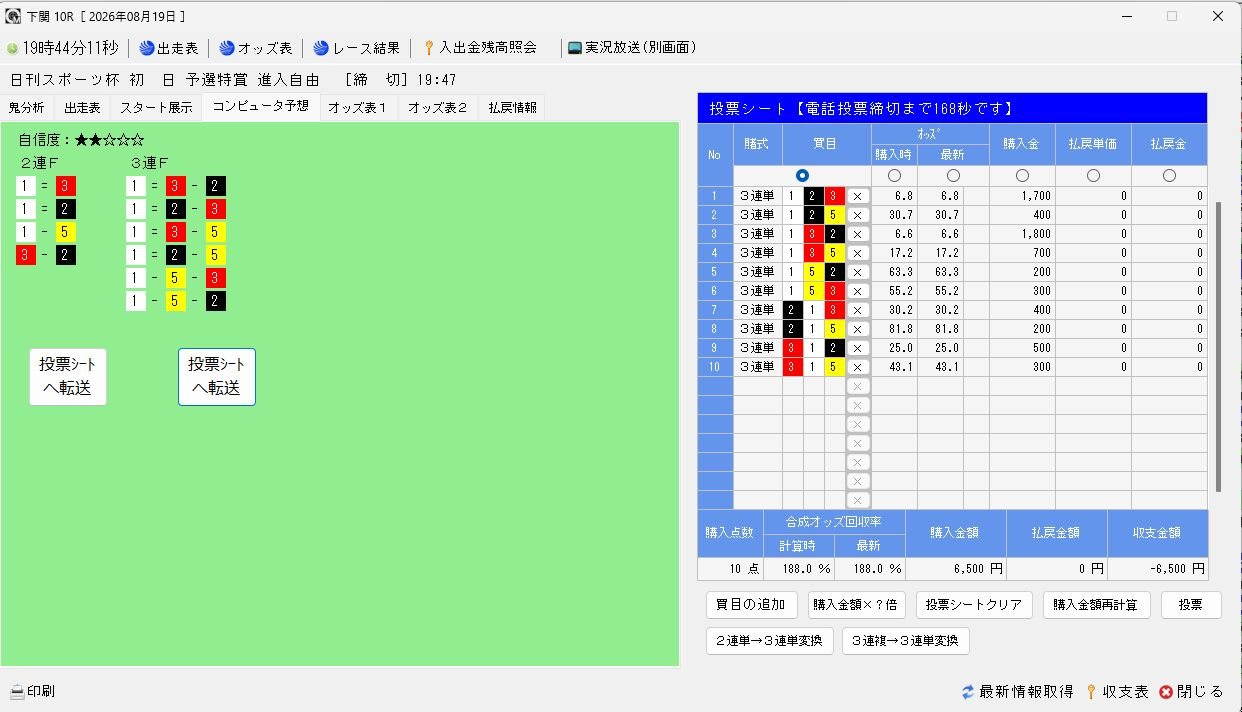Screen dimensions: 1242x712
Task: Open オッズ表 from the top toolbar
Action: 255,47
